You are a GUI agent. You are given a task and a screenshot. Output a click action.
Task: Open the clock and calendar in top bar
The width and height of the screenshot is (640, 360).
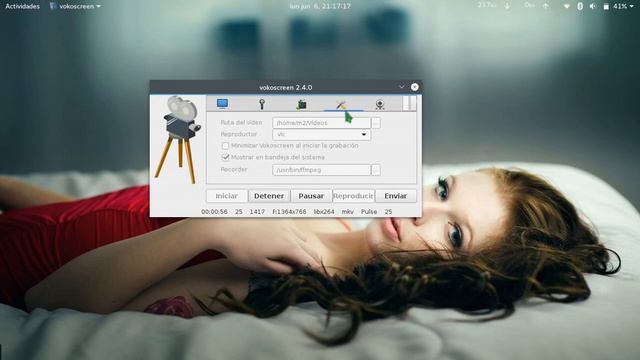pyautogui.click(x=320, y=6)
